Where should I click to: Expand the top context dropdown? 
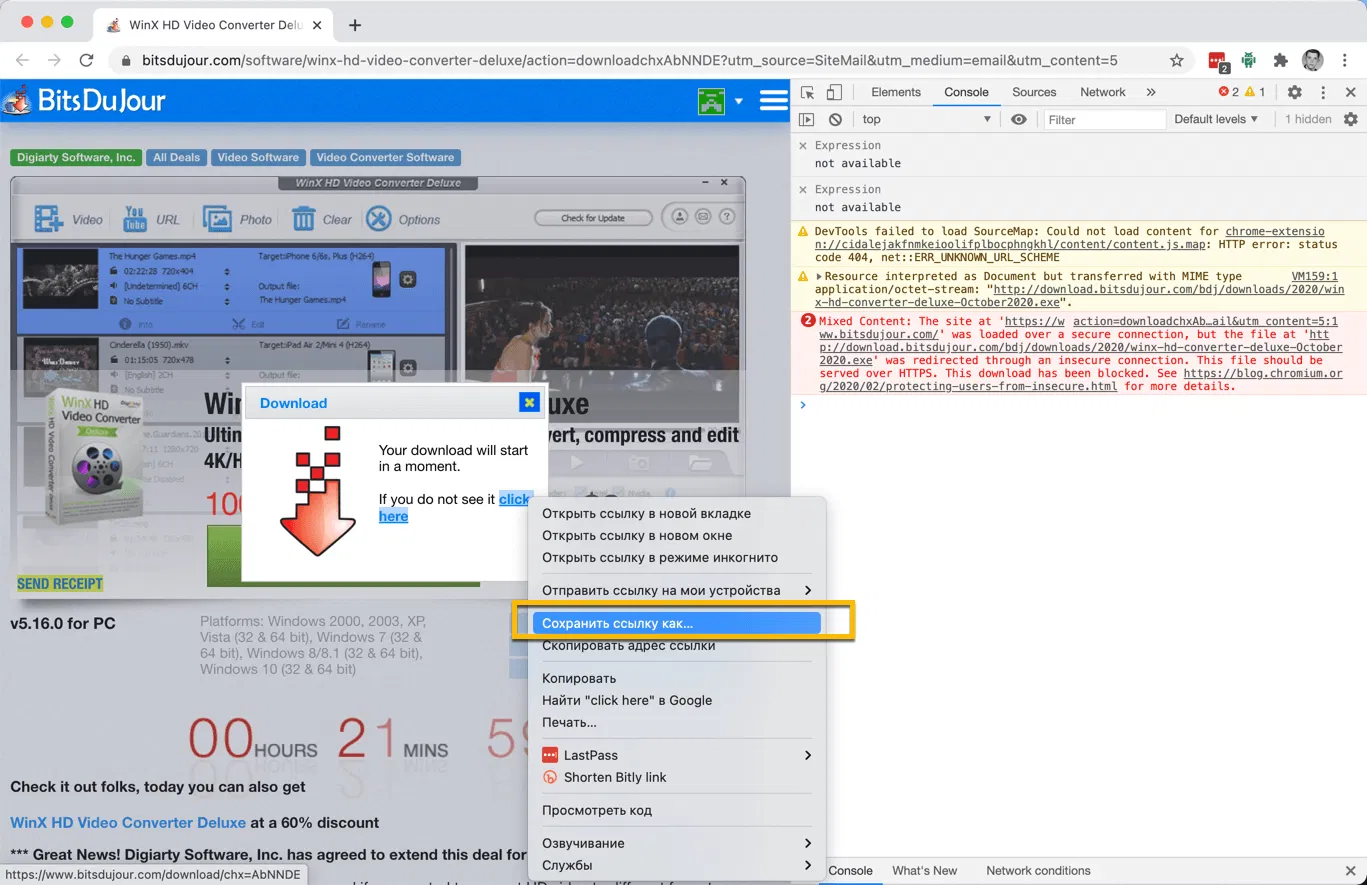(x=926, y=119)
